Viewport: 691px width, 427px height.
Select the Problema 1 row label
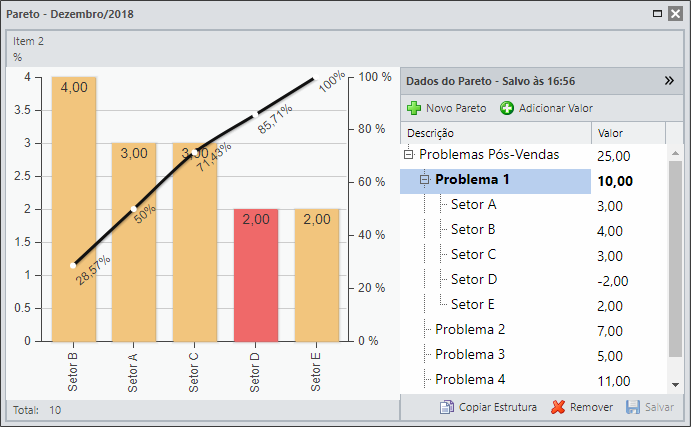click(x=472, y=180)
